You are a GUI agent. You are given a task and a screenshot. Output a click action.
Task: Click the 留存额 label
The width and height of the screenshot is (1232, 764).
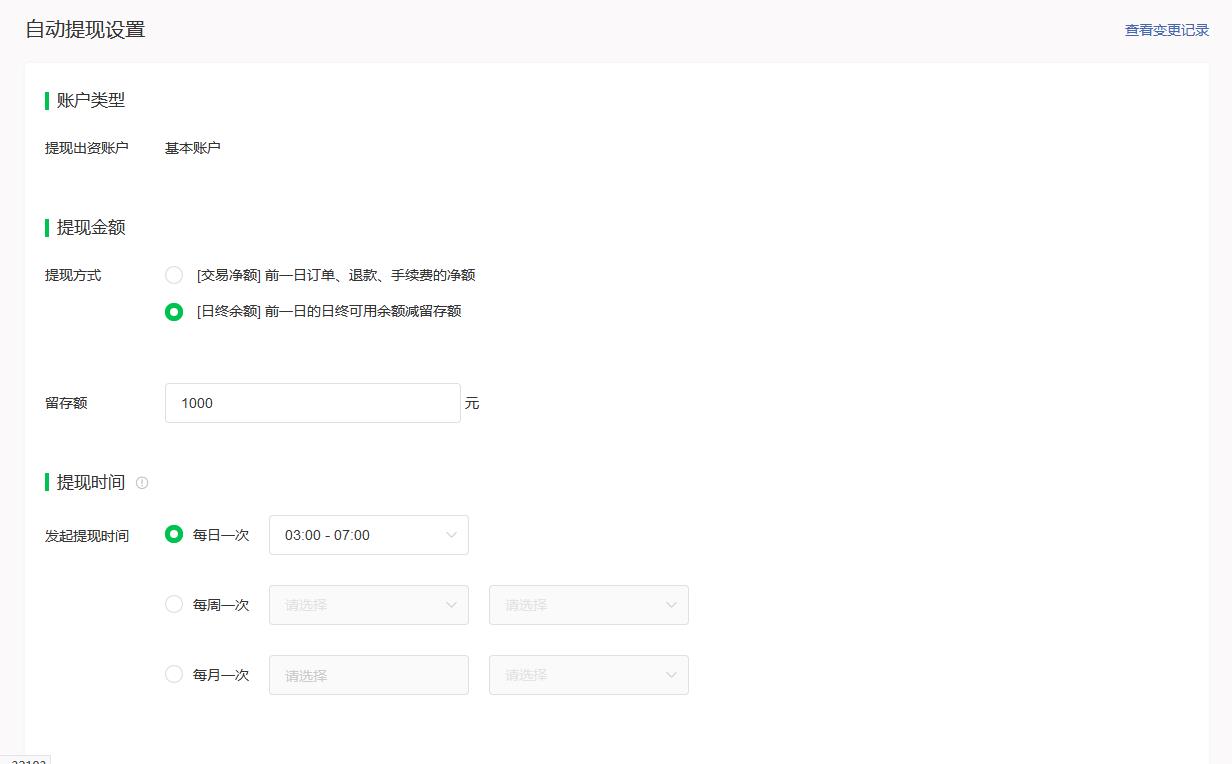pyautogui.click(x=66, y=403)
